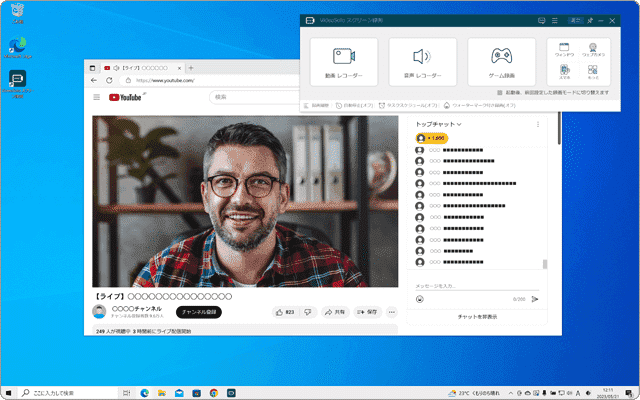Click the thumbs-up like icon with 823

pyautogui.click(x=284, y=312)
